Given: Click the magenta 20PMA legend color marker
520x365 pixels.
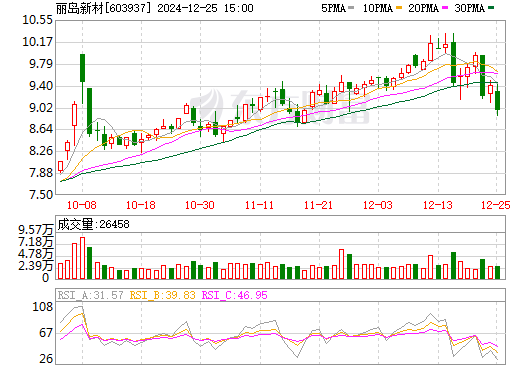Looking at the screenshot, I should (445, 8).
